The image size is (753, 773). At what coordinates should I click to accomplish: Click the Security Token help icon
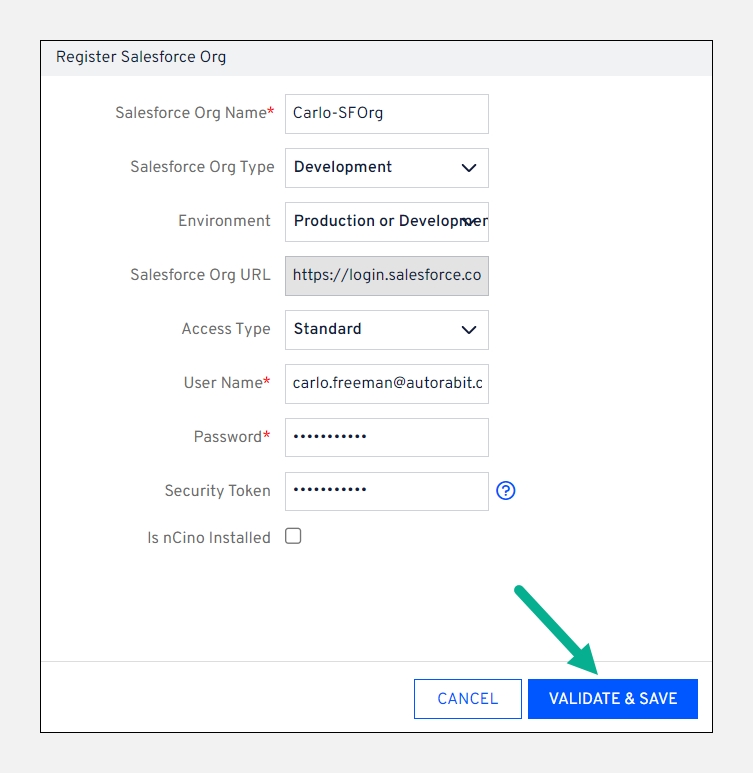(x=506, y=491)
